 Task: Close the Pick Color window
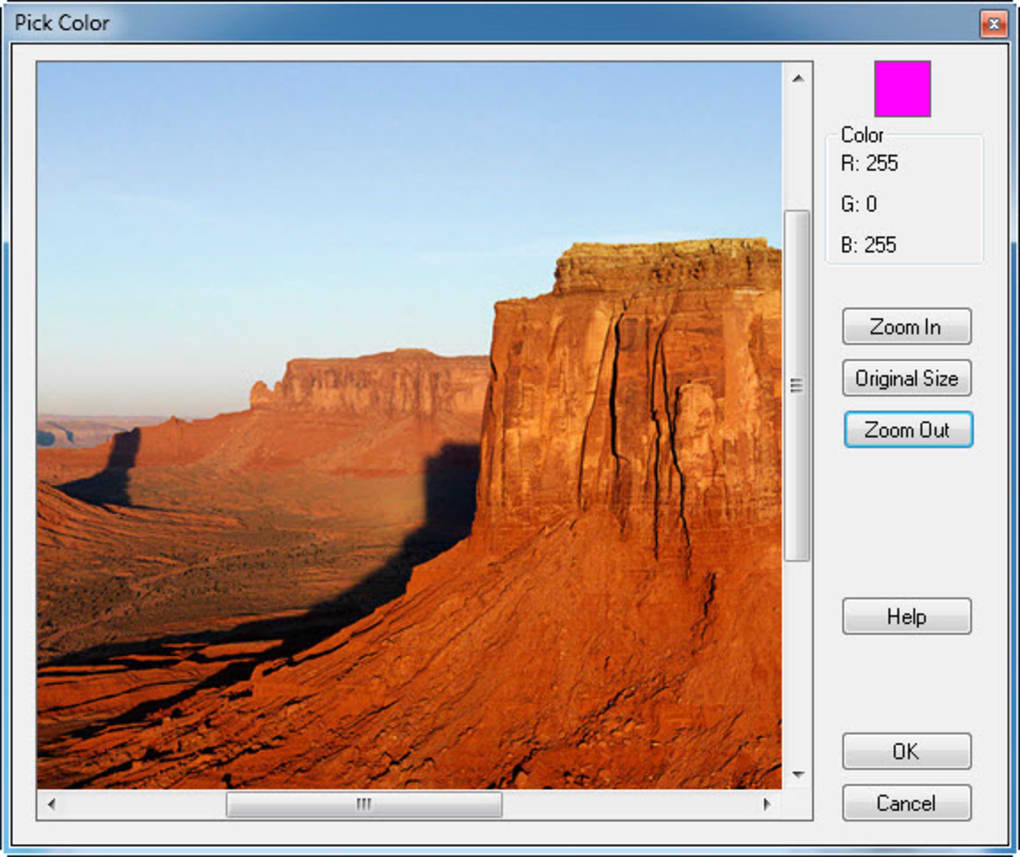993,23
